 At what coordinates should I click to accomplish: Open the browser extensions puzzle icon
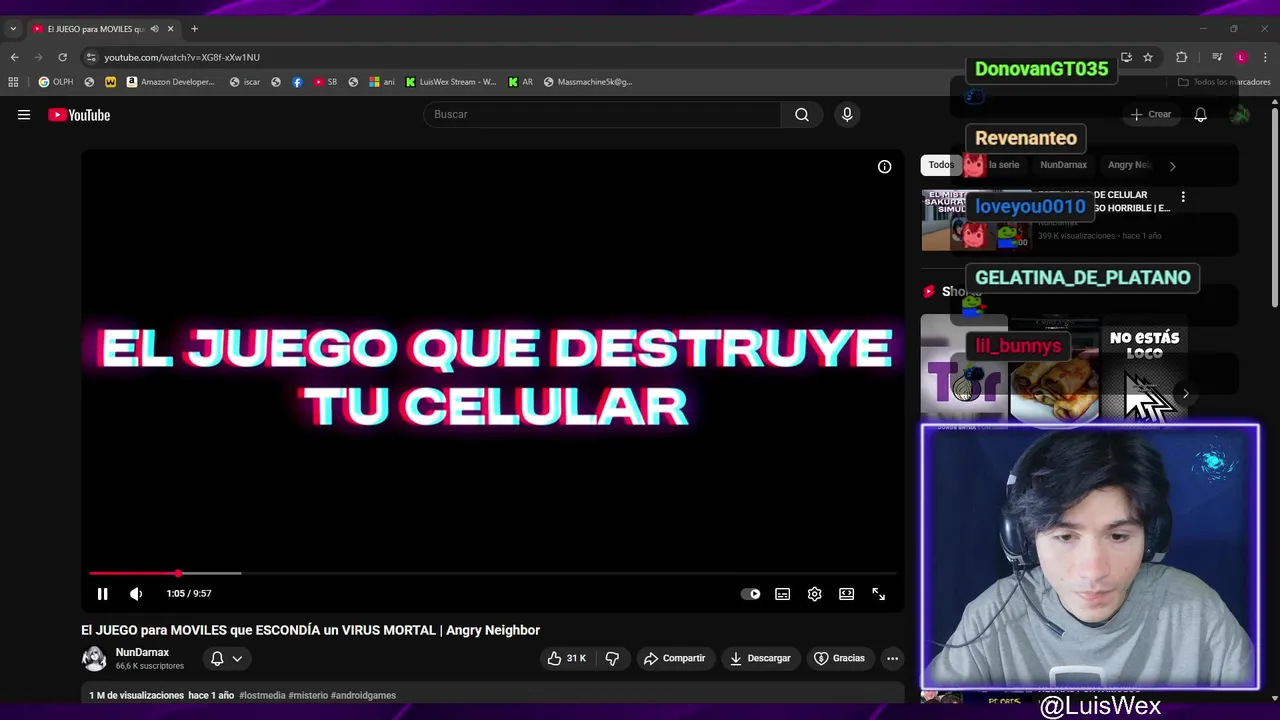[1181, 57]
